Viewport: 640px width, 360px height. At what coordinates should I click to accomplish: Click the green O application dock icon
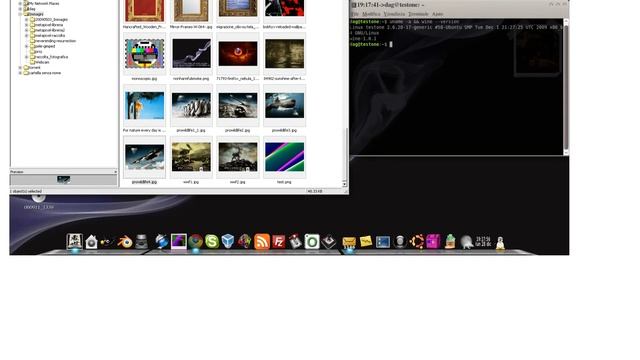click(312, 242)
